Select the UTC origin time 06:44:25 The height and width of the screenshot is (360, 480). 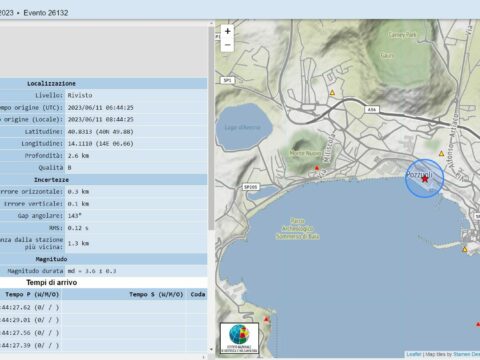click(x=101, y=108)
